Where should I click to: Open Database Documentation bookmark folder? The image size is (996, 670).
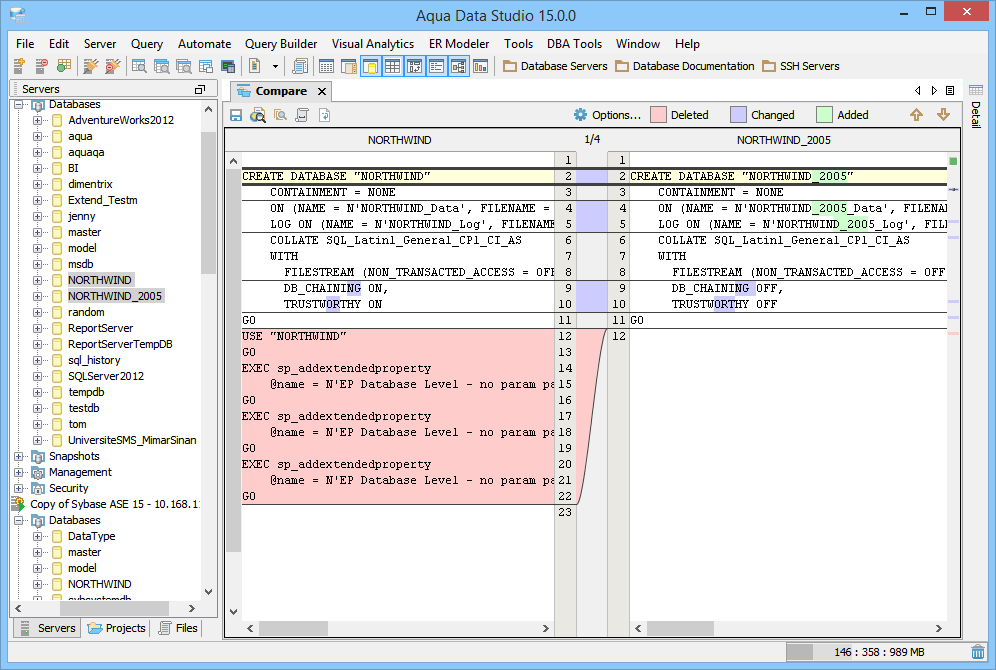(685, 66)
